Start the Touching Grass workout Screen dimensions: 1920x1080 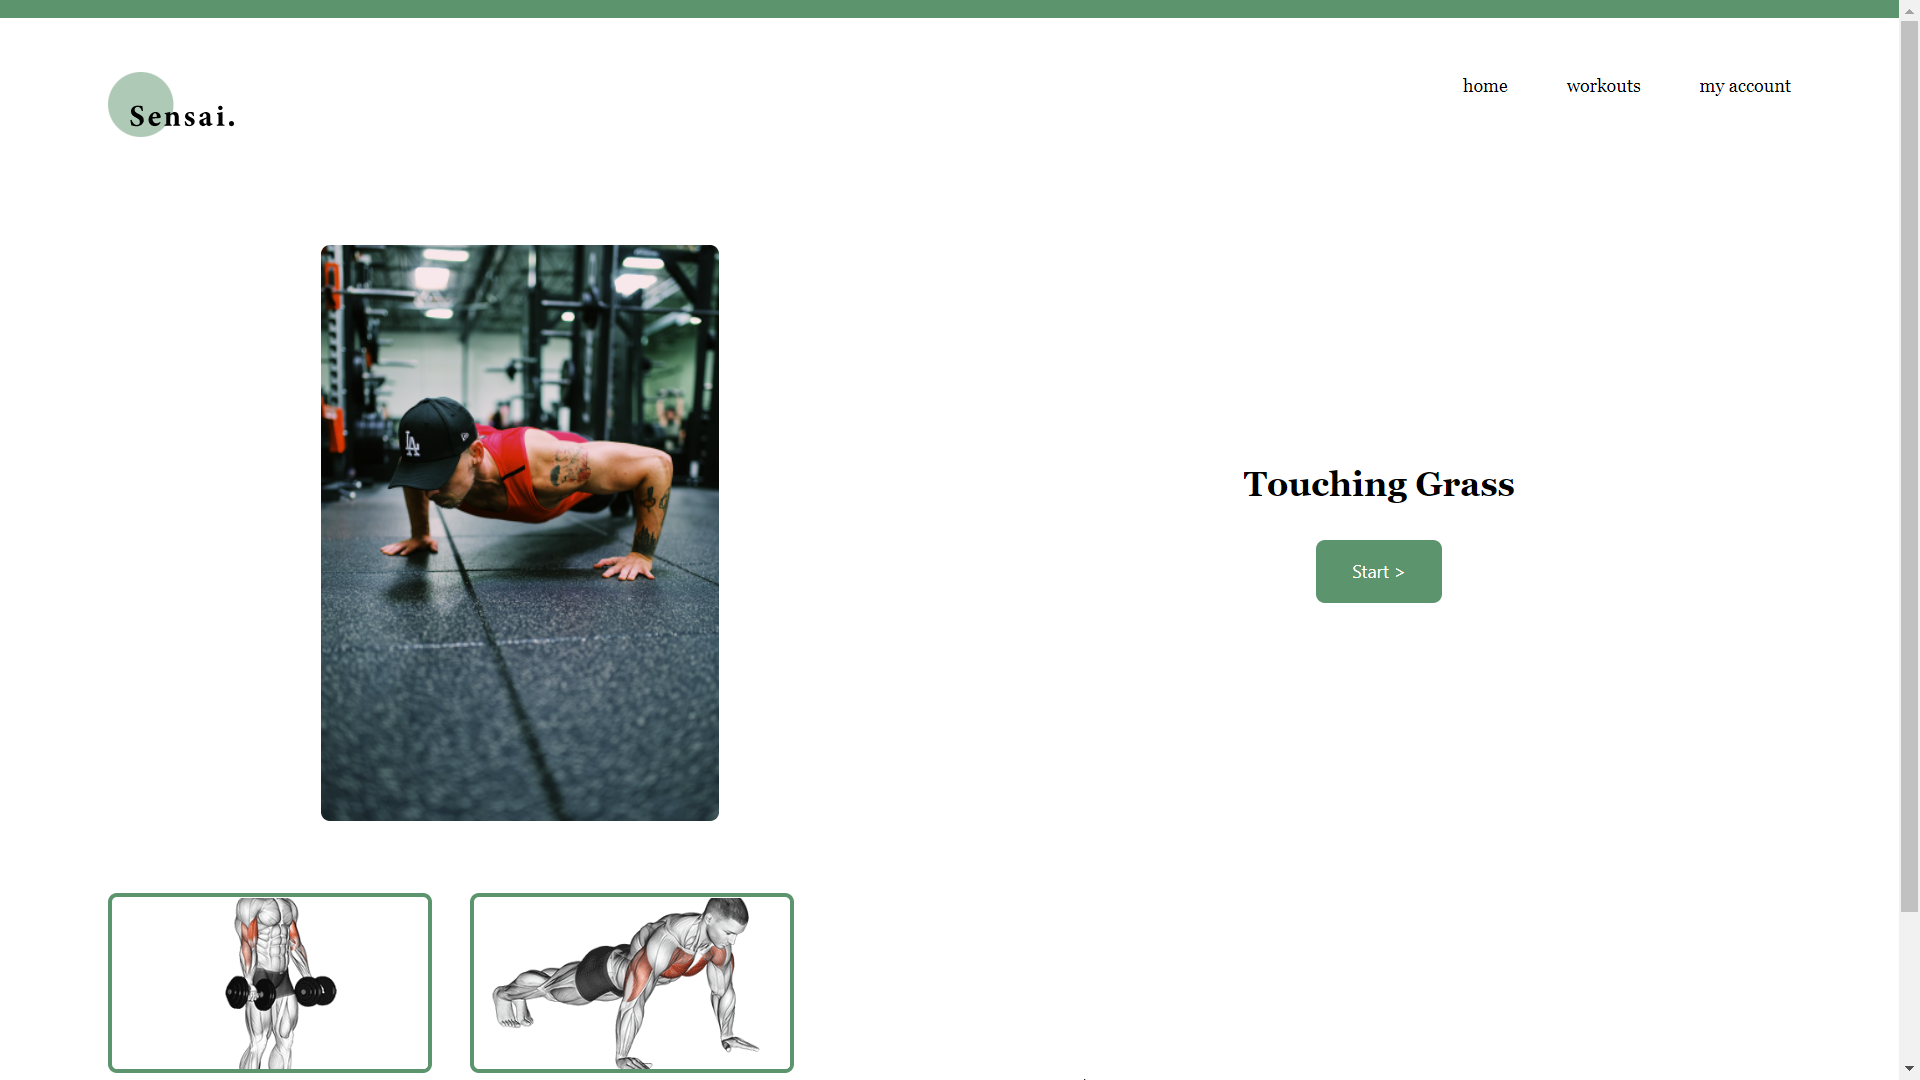(1378, 571)
